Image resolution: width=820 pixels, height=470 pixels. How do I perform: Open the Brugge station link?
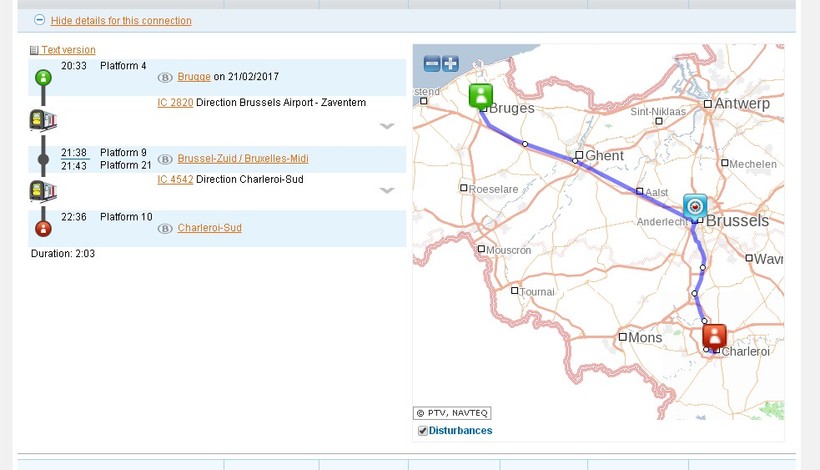(x=194, y=77)
